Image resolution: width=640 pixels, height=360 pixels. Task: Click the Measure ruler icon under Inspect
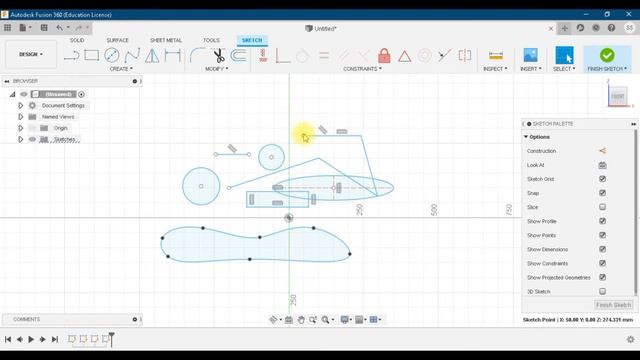point(496,55)
